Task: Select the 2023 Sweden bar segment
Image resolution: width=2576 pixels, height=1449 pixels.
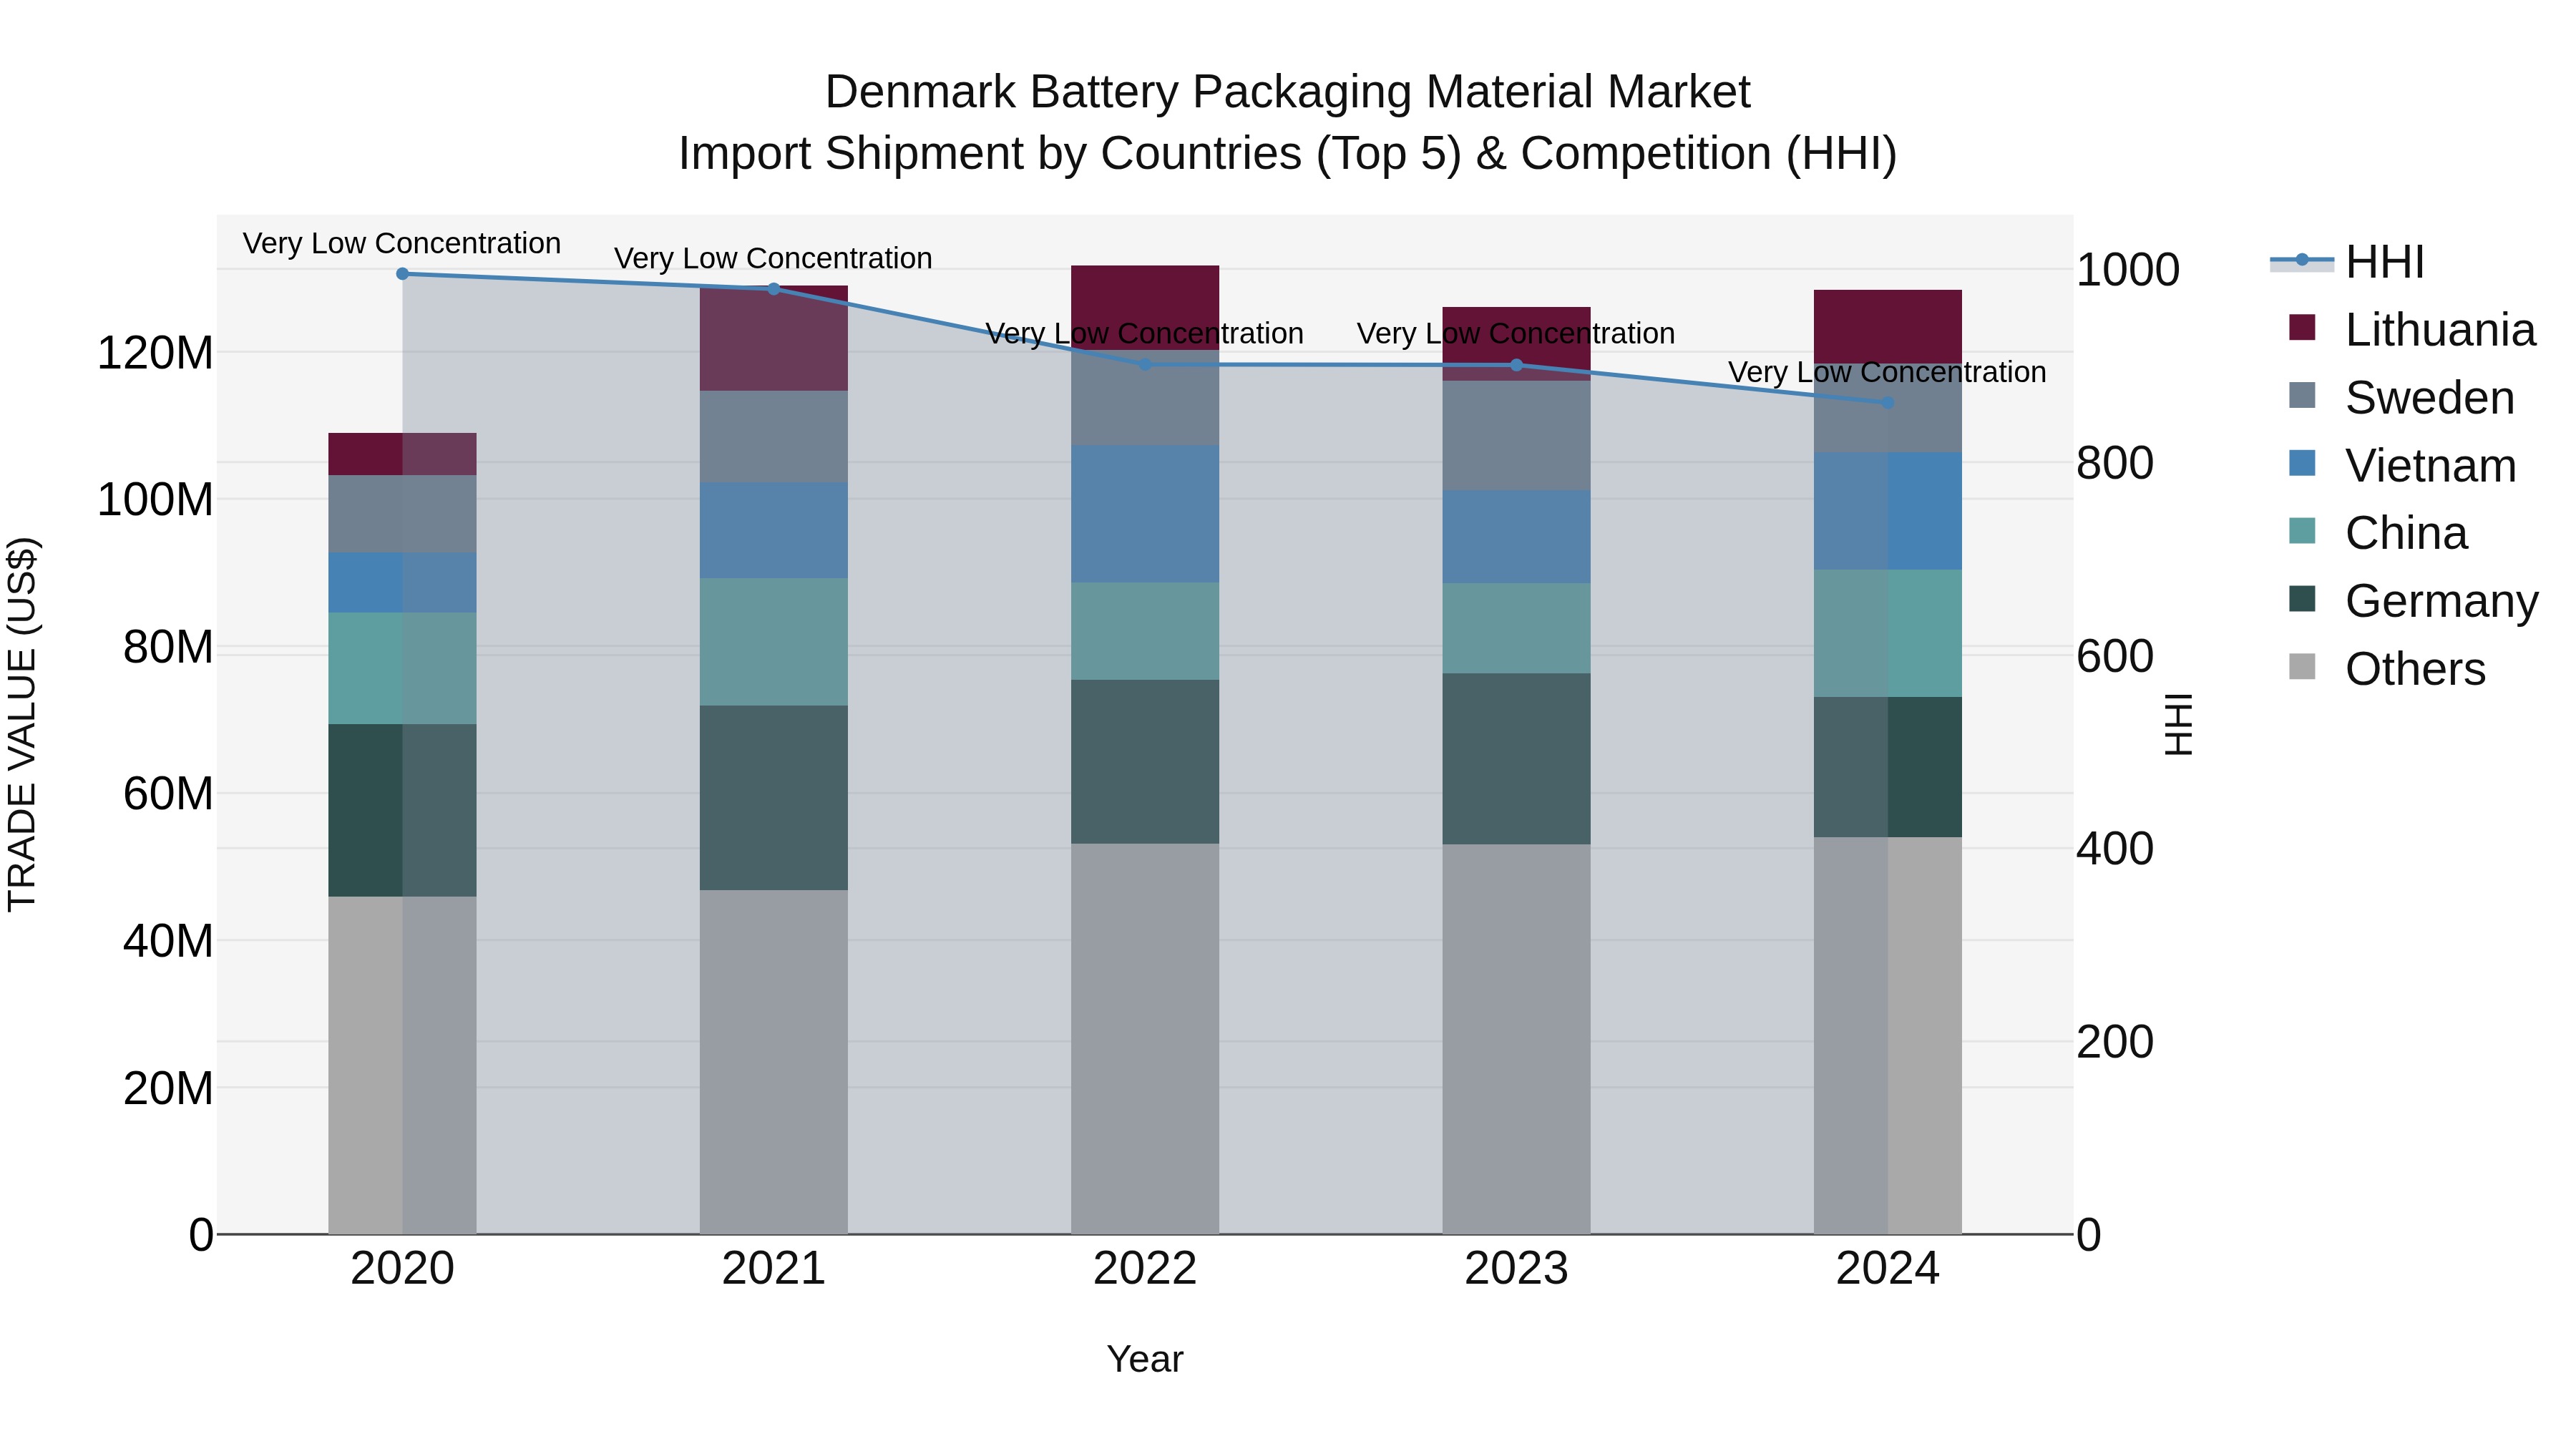Action: click(1516, 436)
